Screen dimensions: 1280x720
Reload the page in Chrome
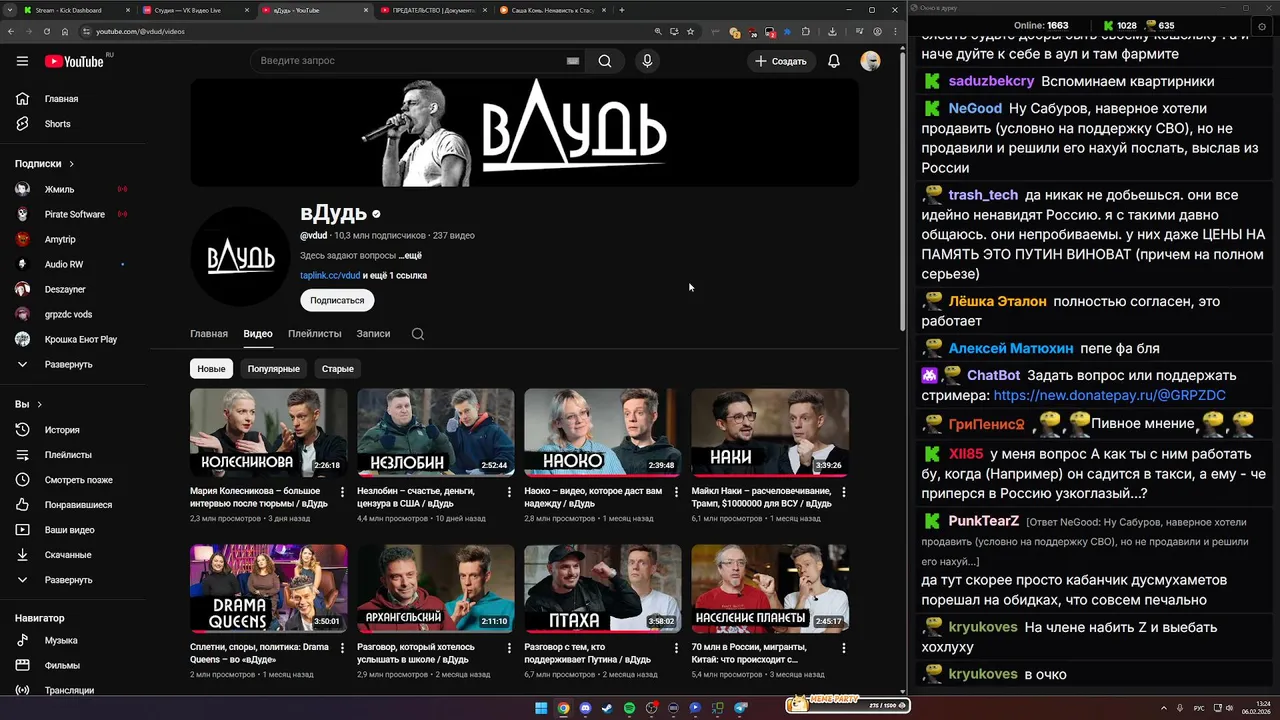(x=46, y=31)
